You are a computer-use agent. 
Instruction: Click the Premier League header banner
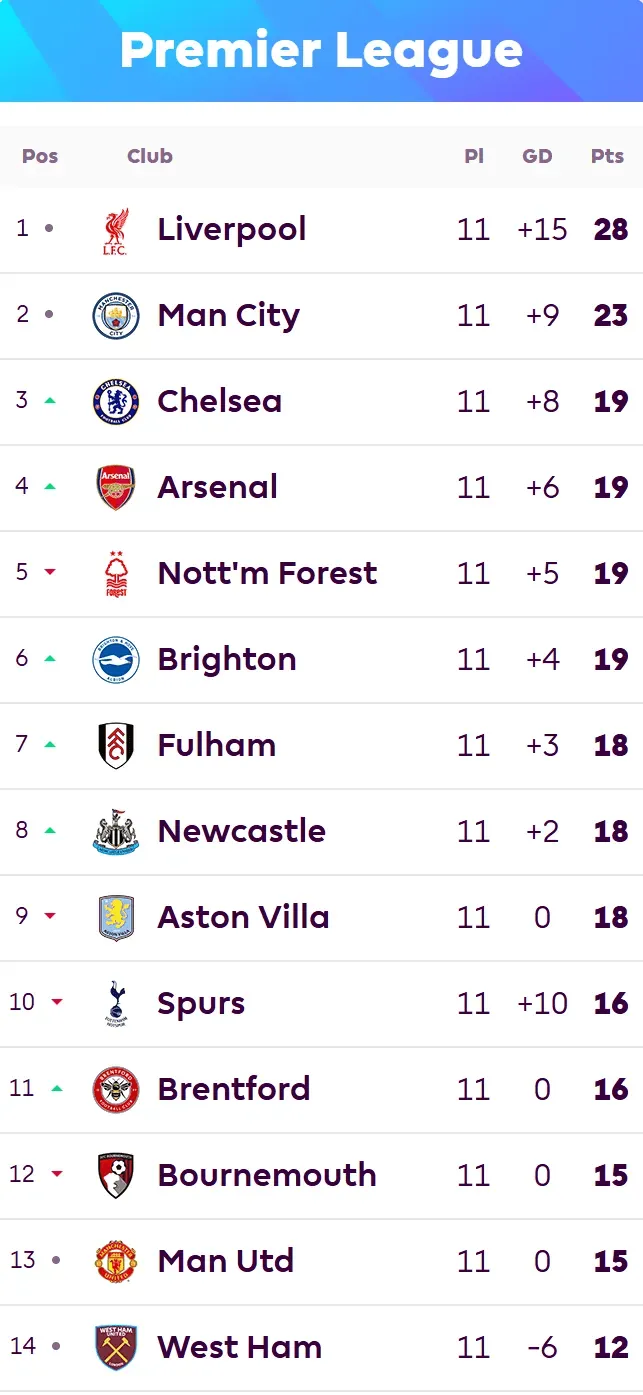tap(321, 51)
